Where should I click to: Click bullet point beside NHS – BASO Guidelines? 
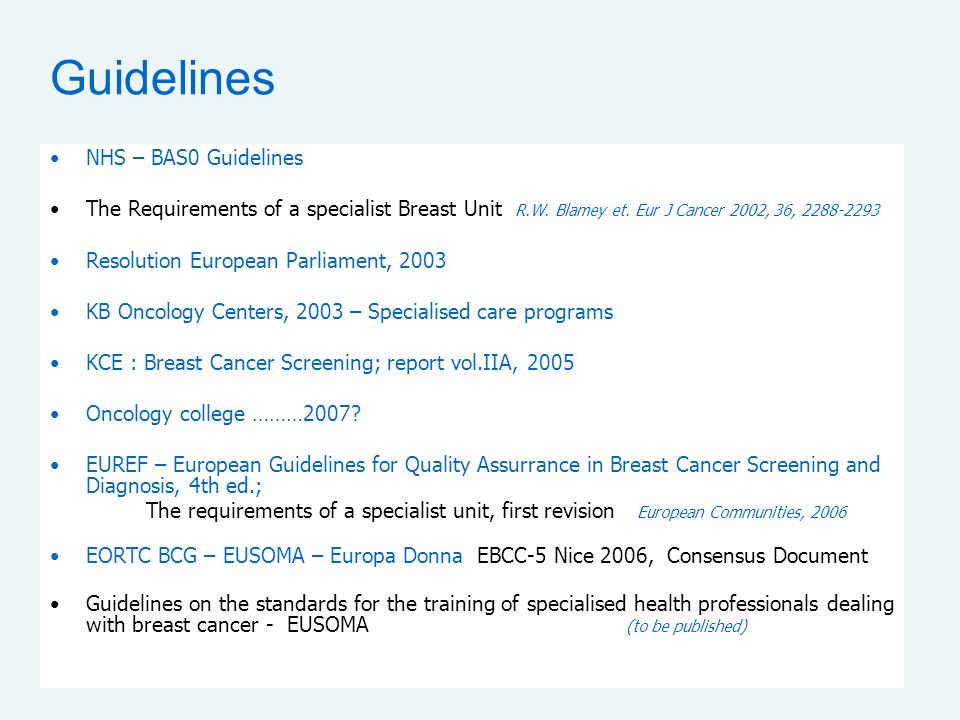(56, 159)
